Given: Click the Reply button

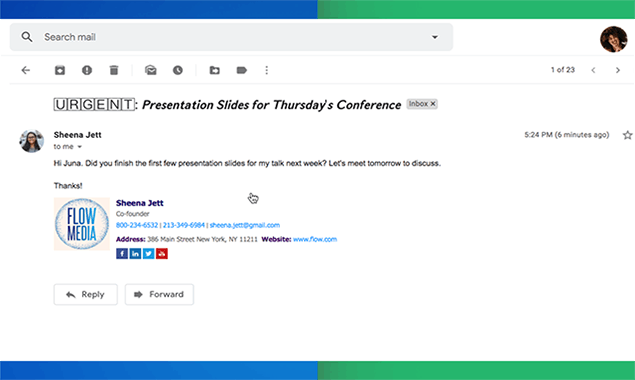Looking at the screenshot, I should [85, 295].
